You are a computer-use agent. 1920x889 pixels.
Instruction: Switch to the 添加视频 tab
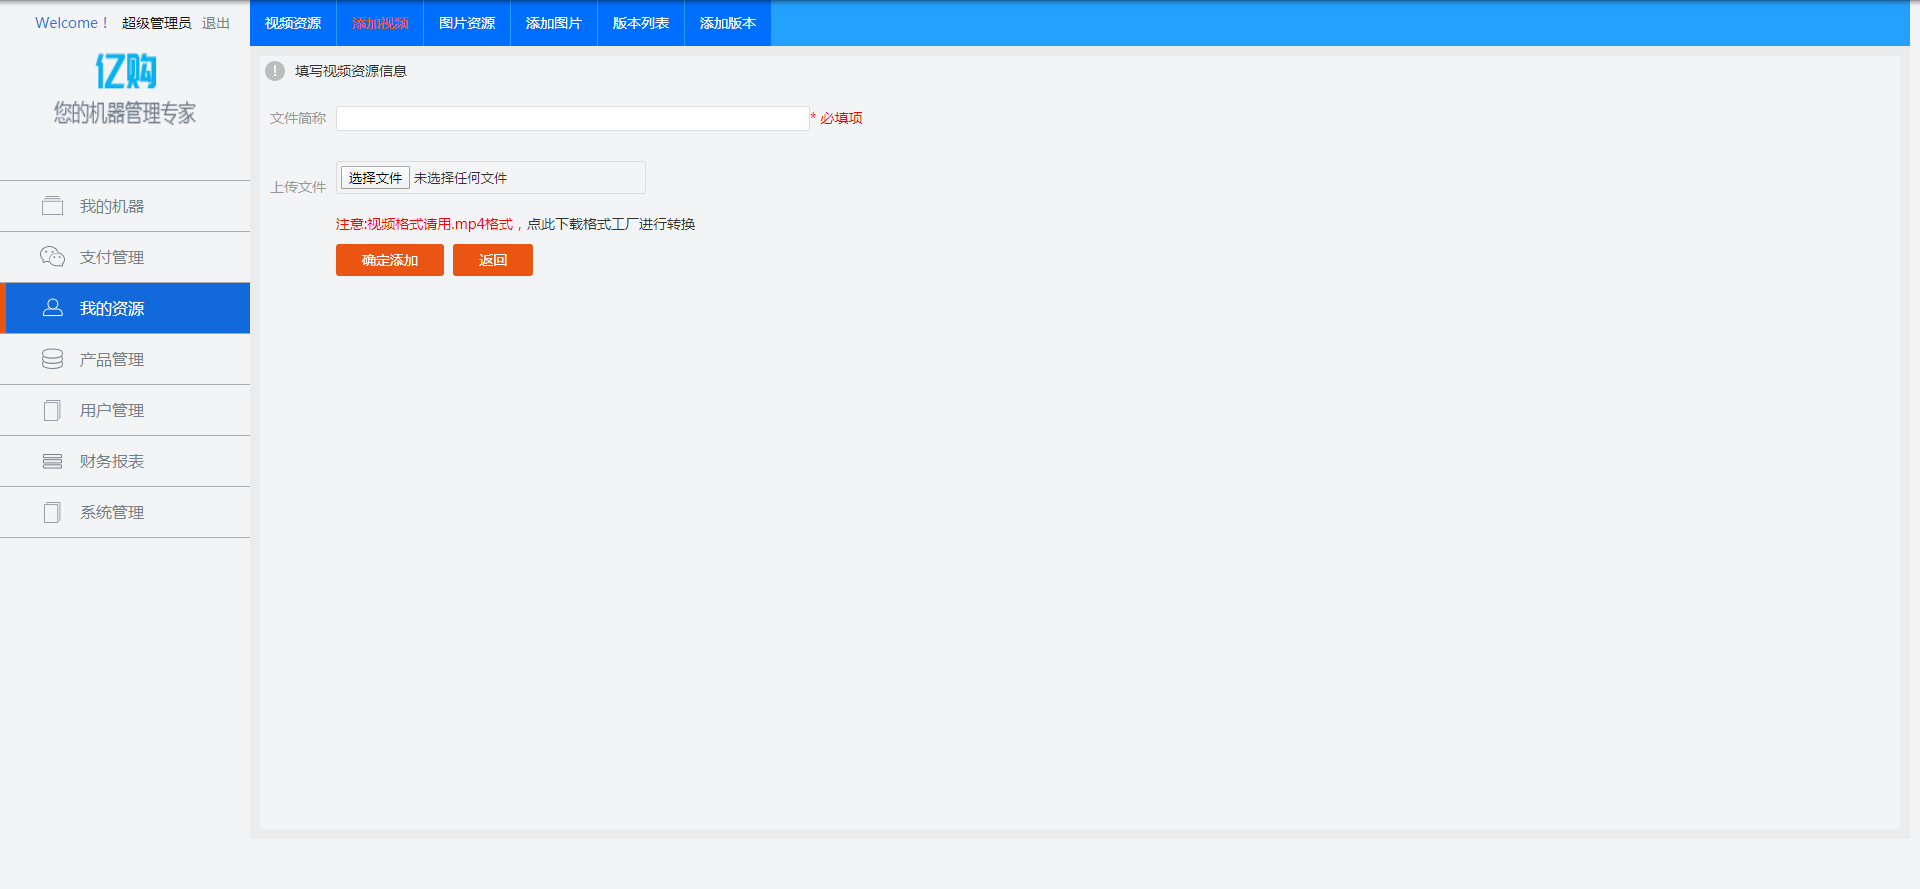pos(380,23)
